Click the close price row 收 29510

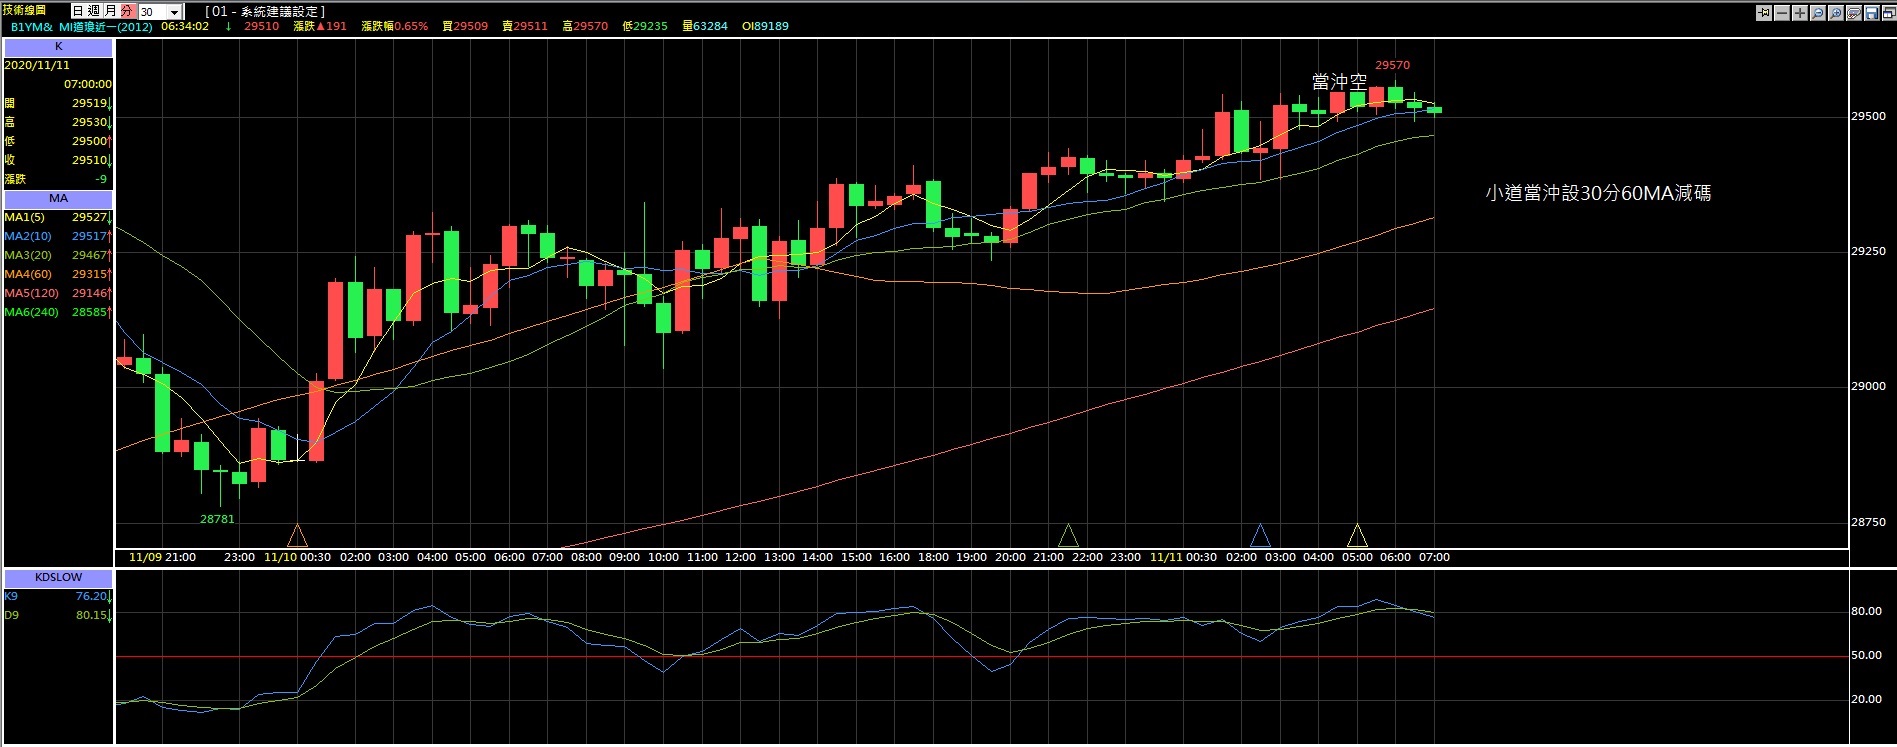pyautogui.click(x=58, y=160)
